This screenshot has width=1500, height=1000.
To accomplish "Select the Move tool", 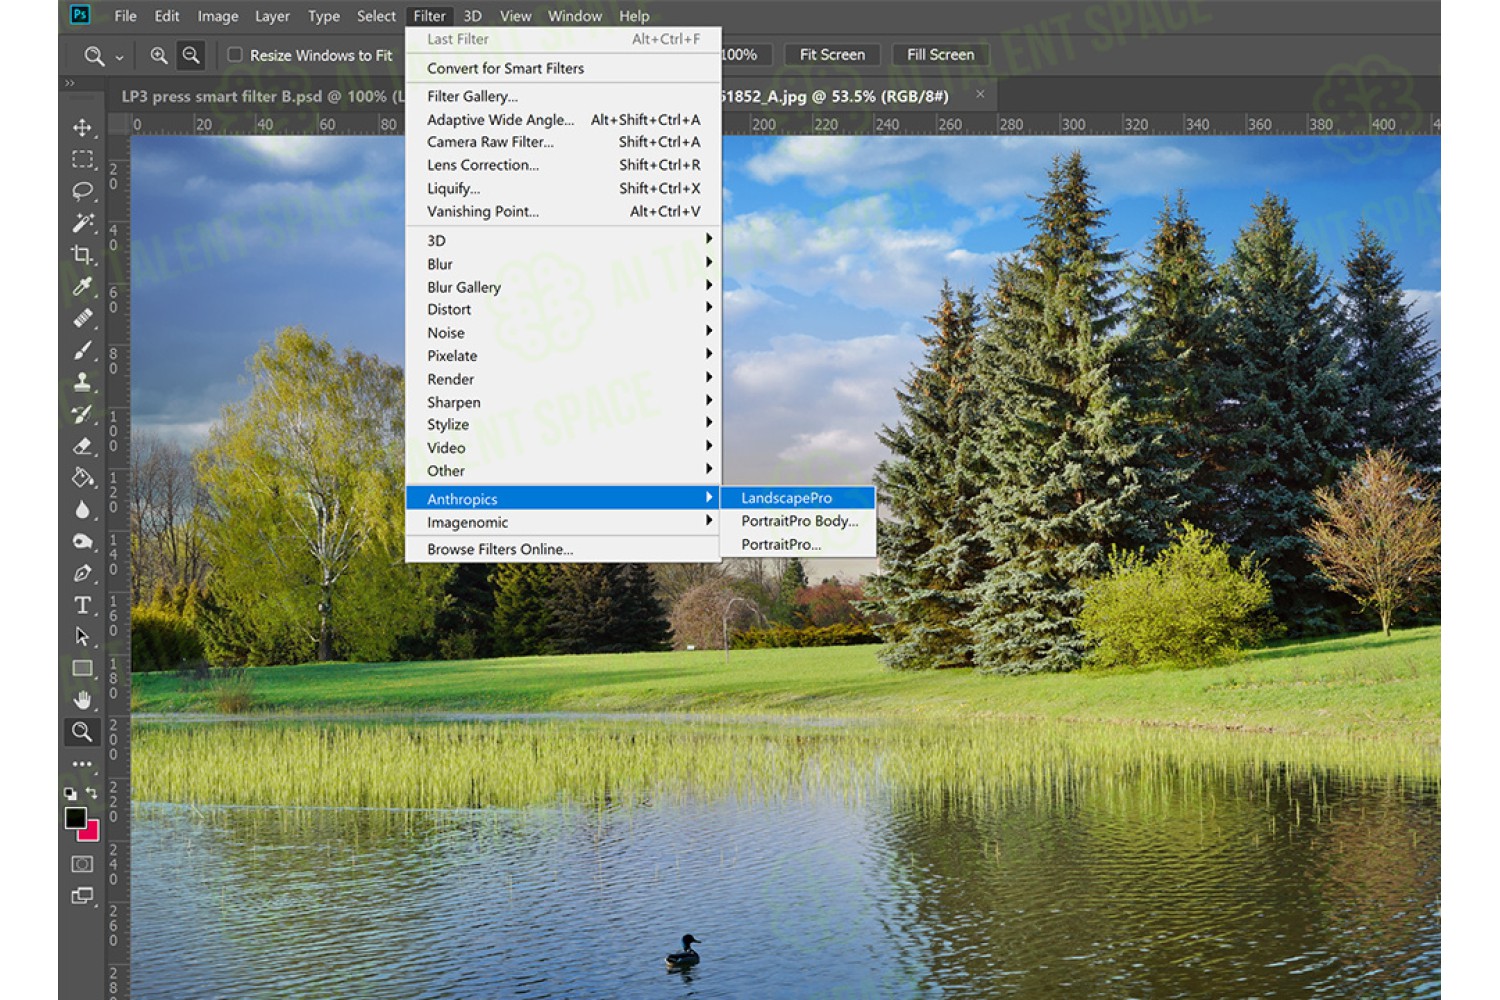I will 83,128.
